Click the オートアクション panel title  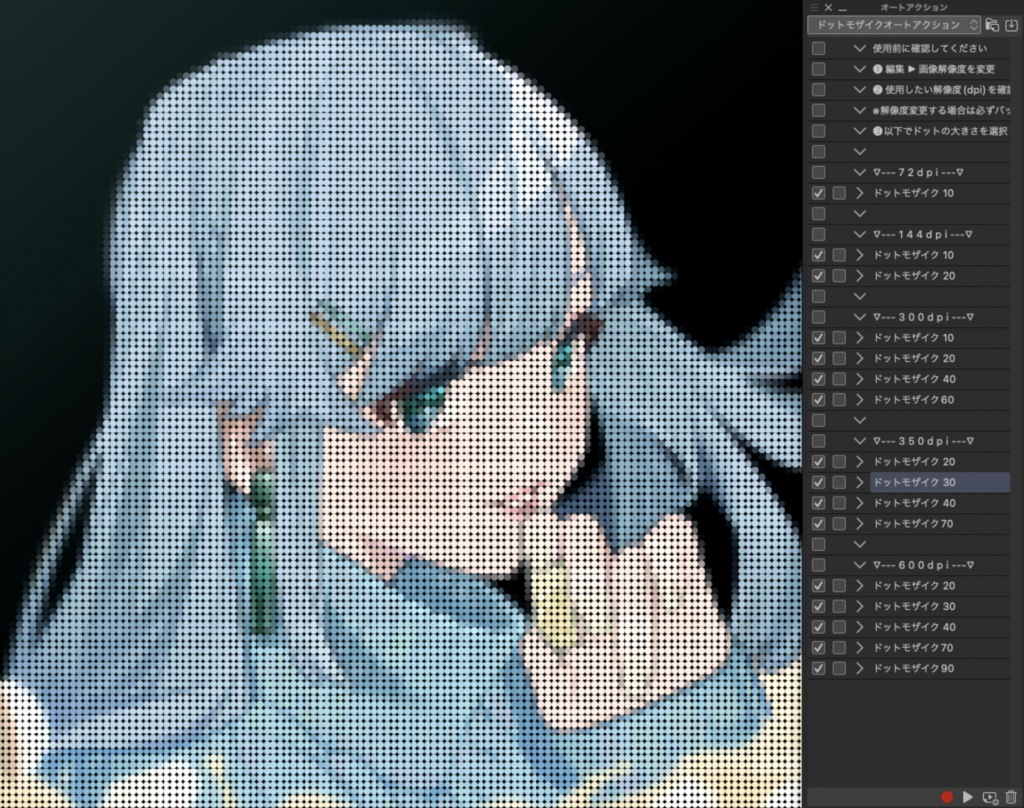[914, 7]
